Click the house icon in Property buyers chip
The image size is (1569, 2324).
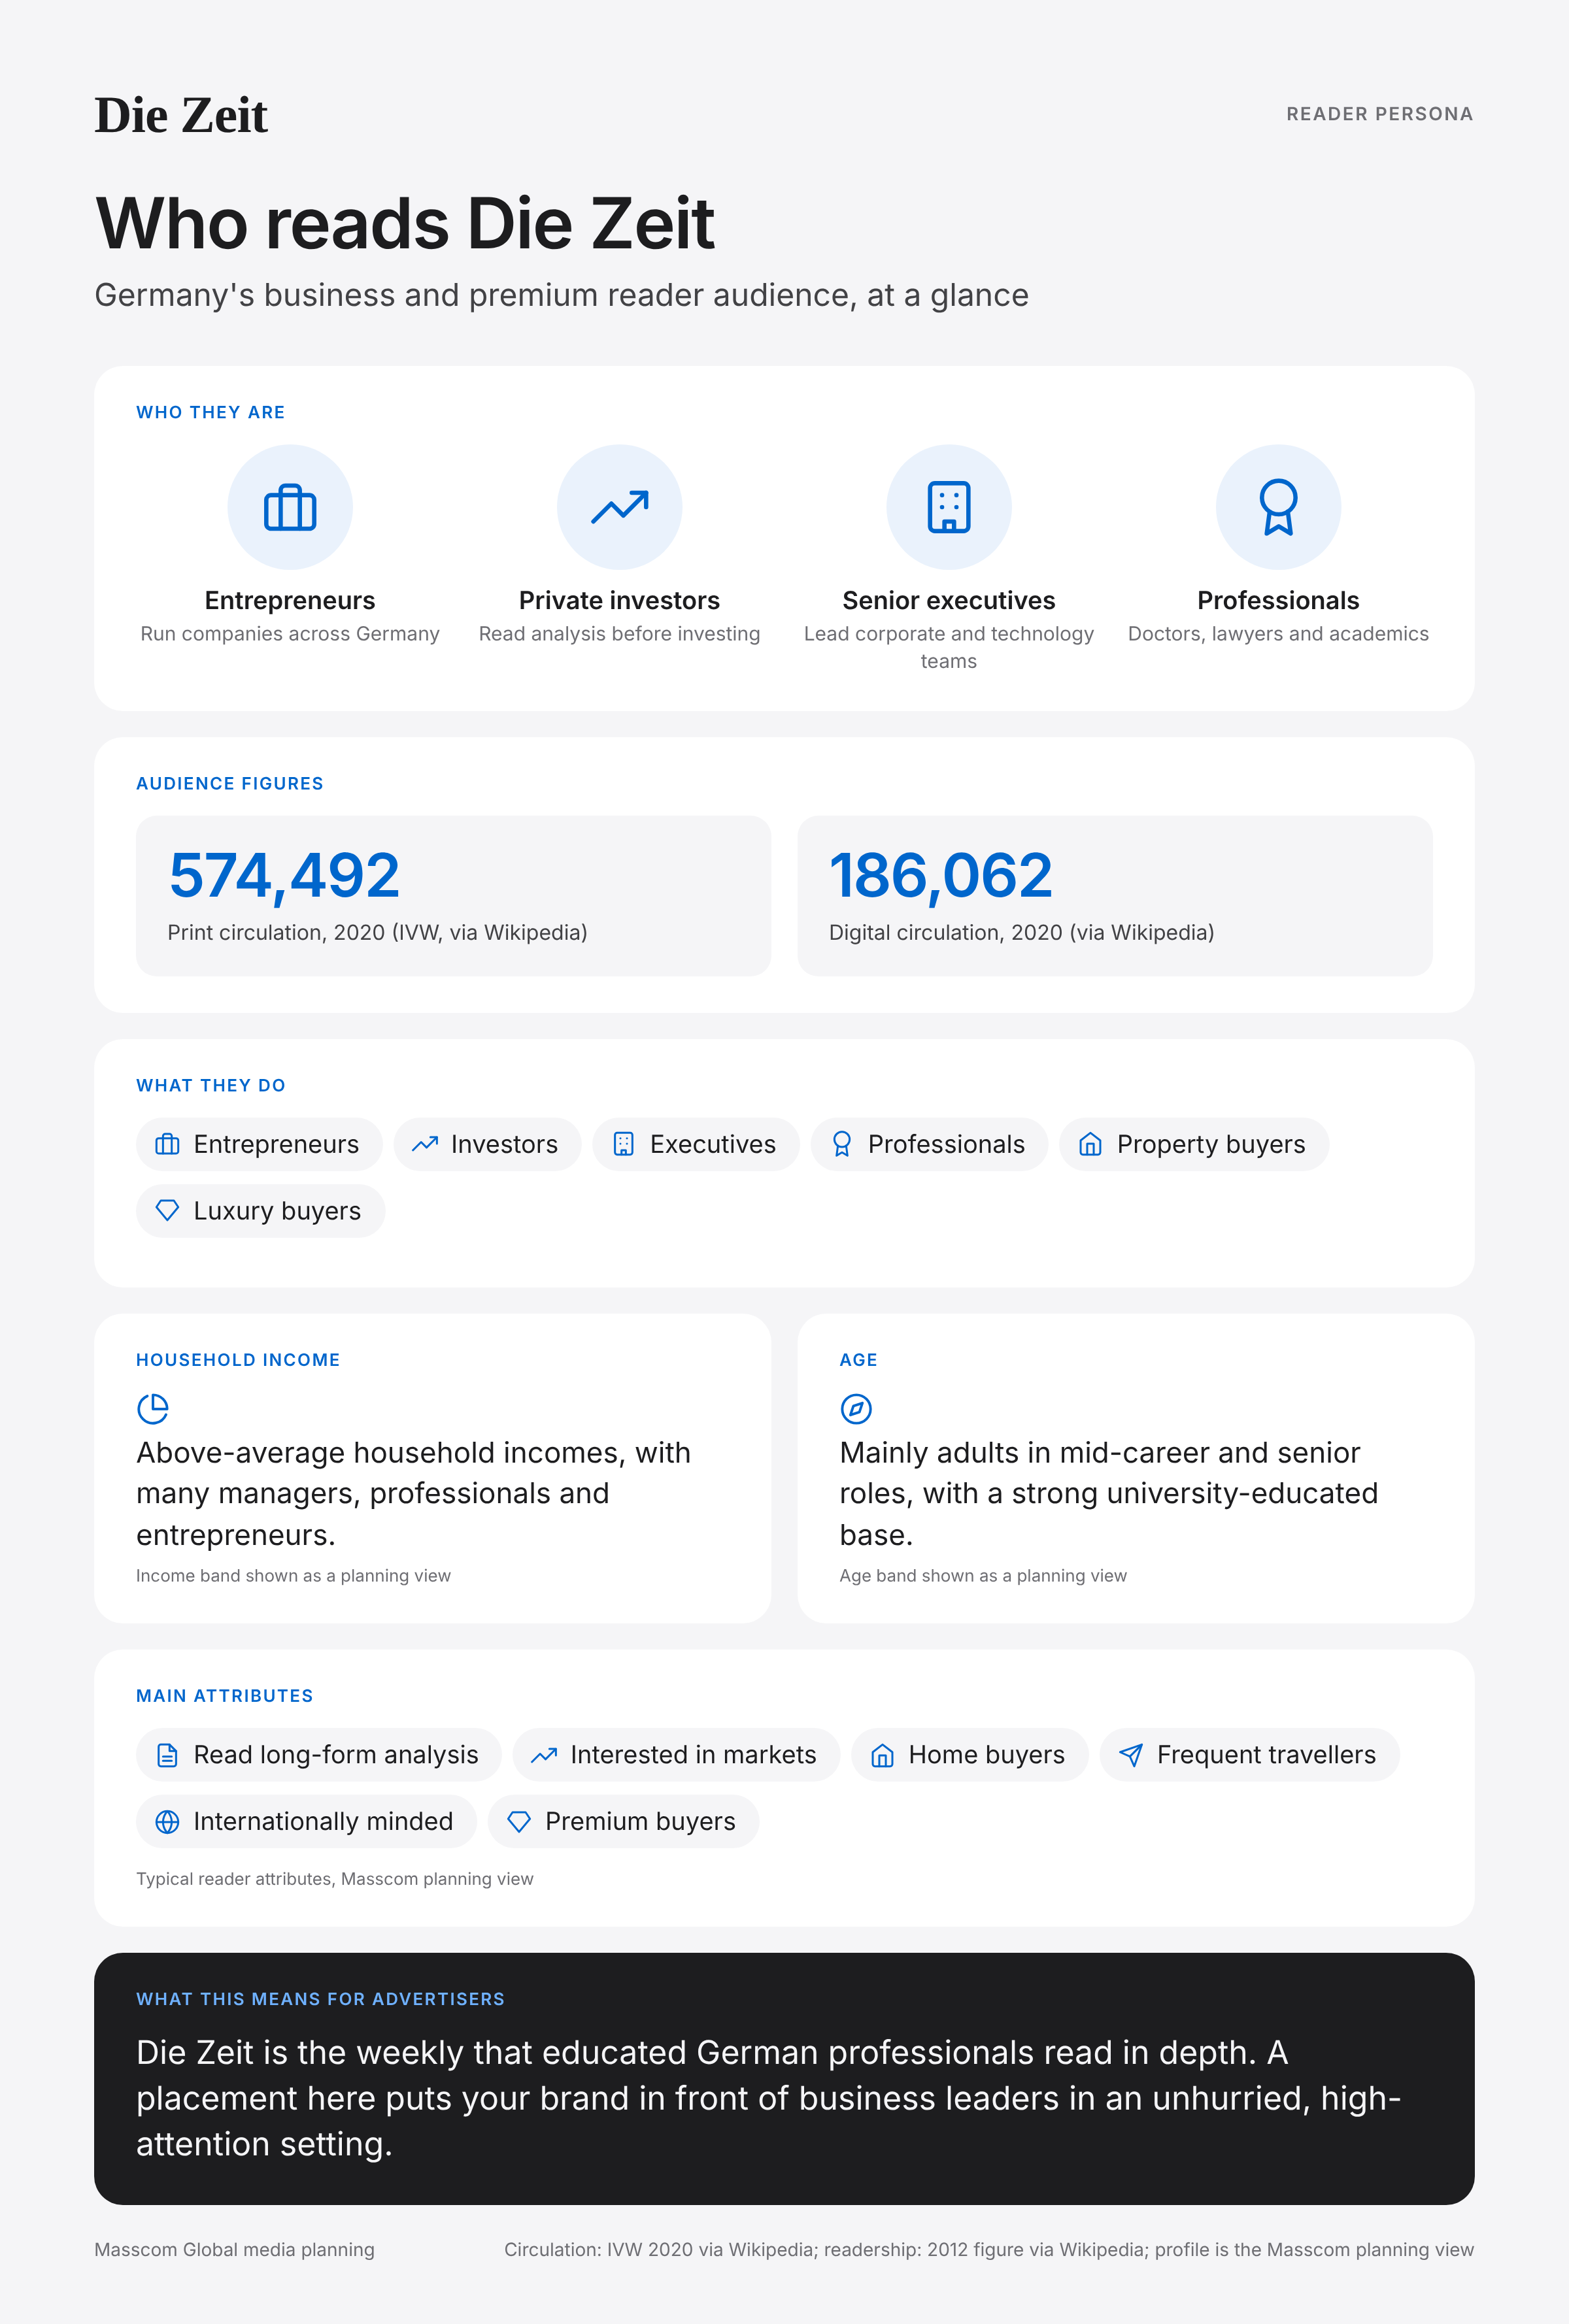tap(1090, 1144)
